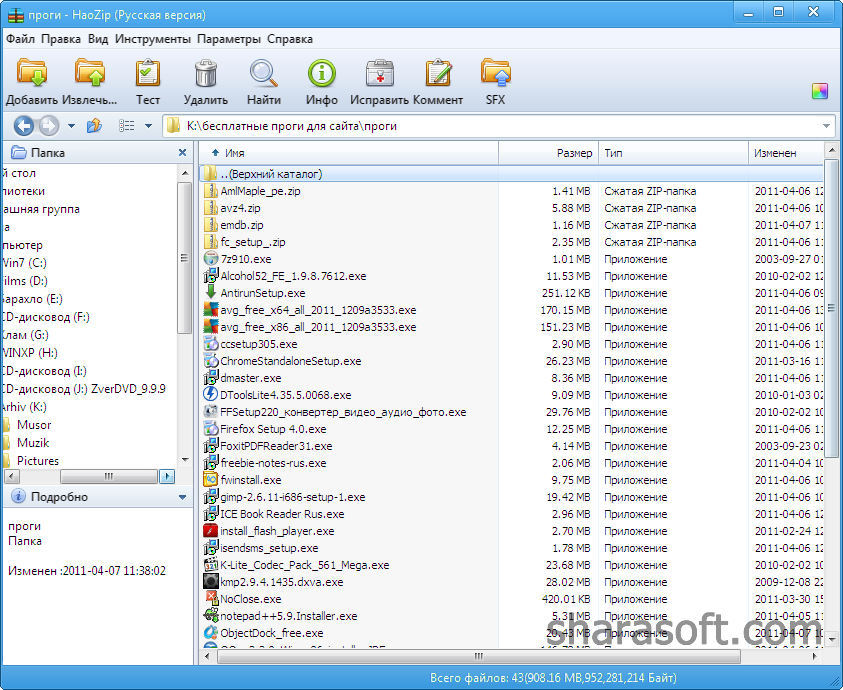Maximize the HaoZip window
This screenshot has height=690, width=843.
click(778, 12)
